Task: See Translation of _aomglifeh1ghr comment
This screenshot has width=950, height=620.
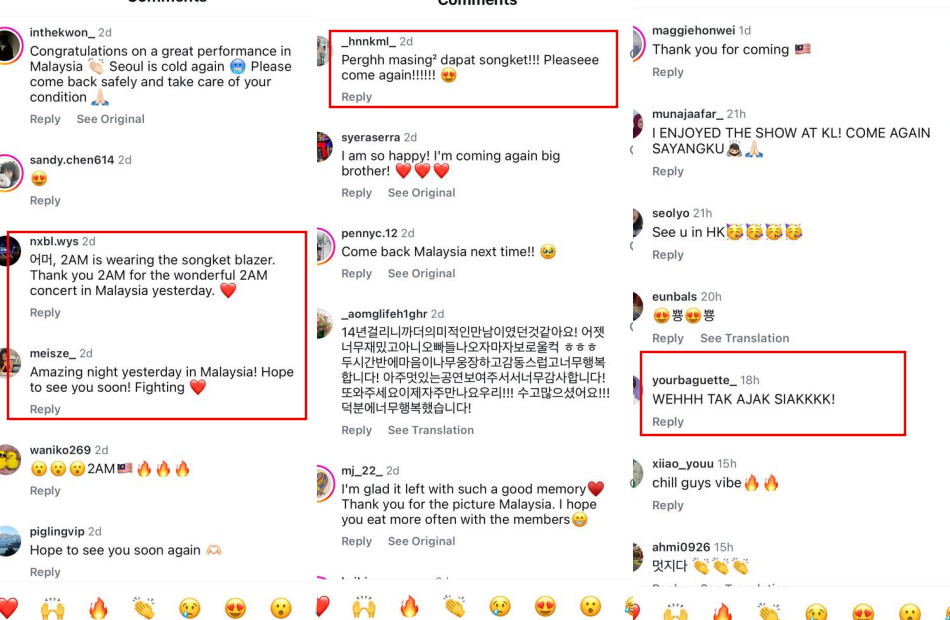Action: click(x=431, y=430)
